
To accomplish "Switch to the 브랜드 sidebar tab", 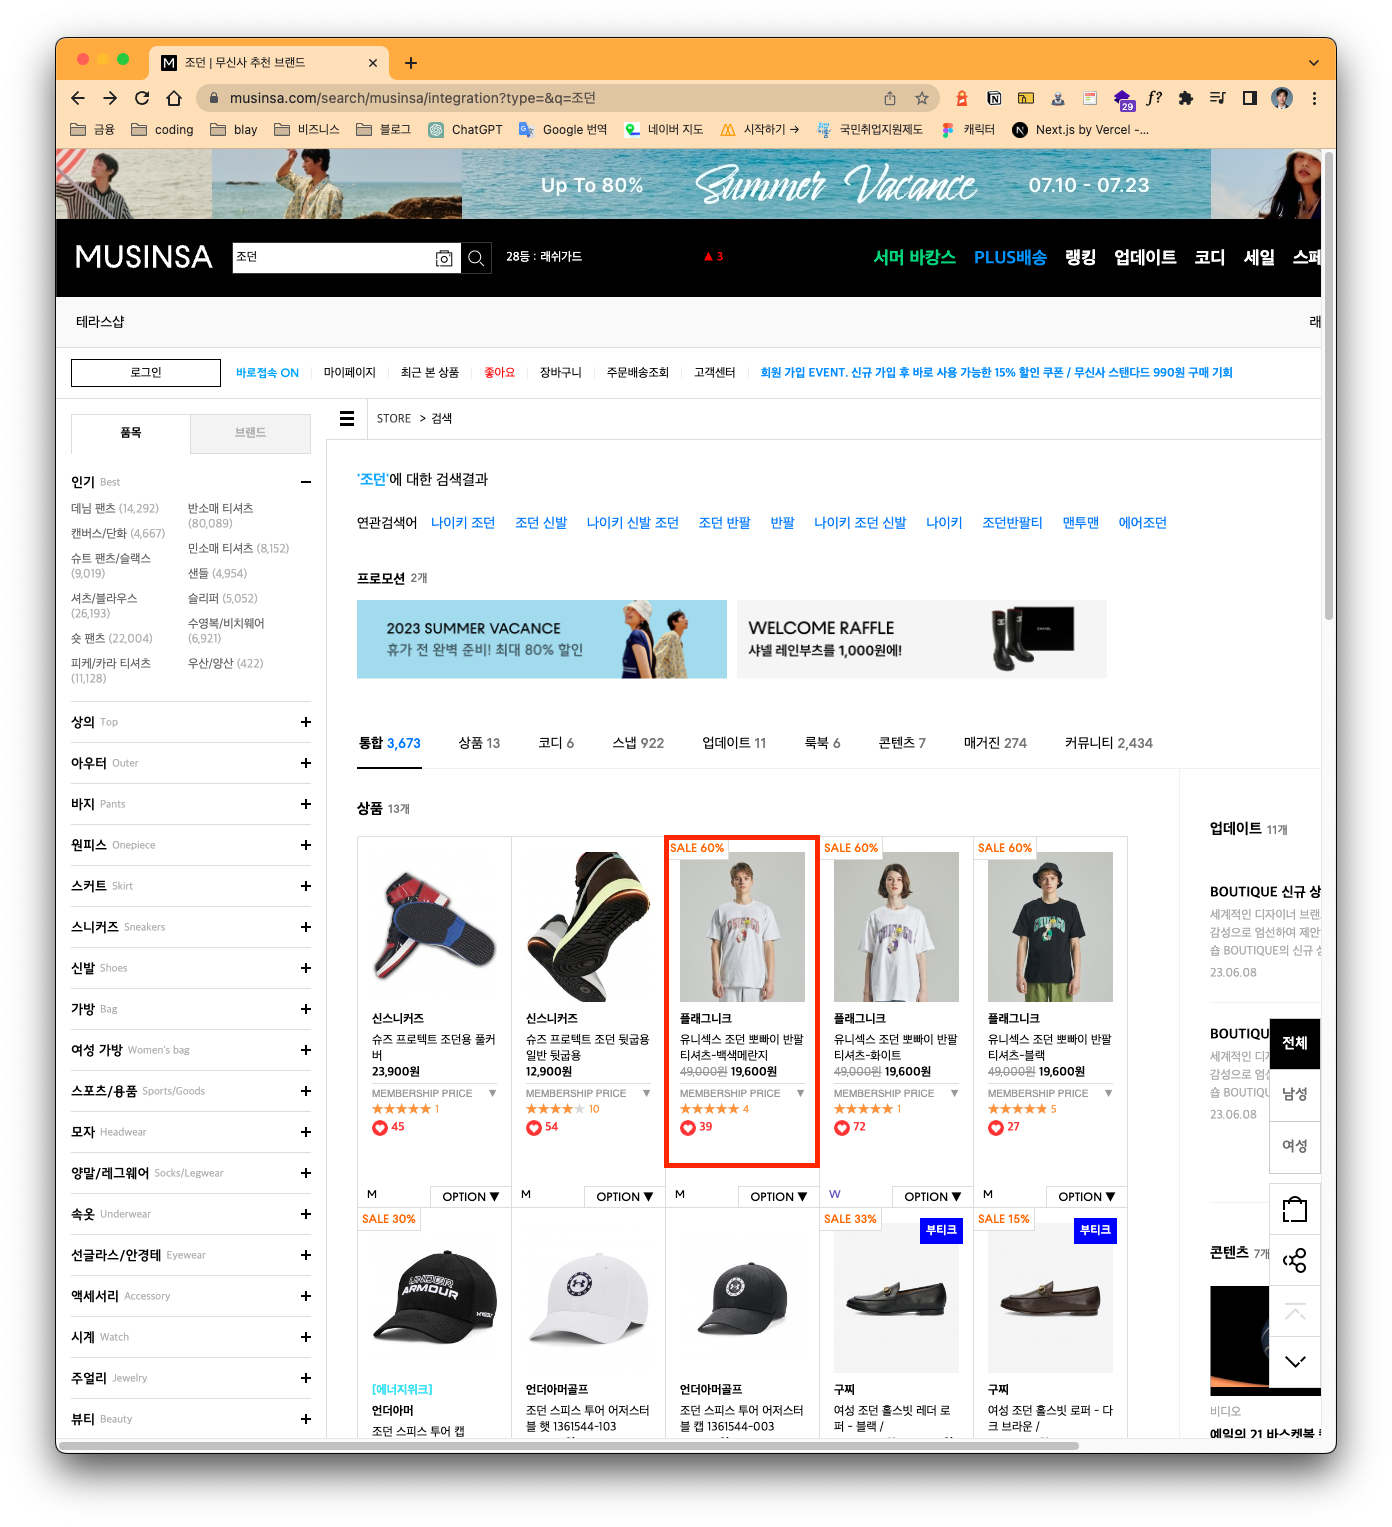I will [250, 433].
